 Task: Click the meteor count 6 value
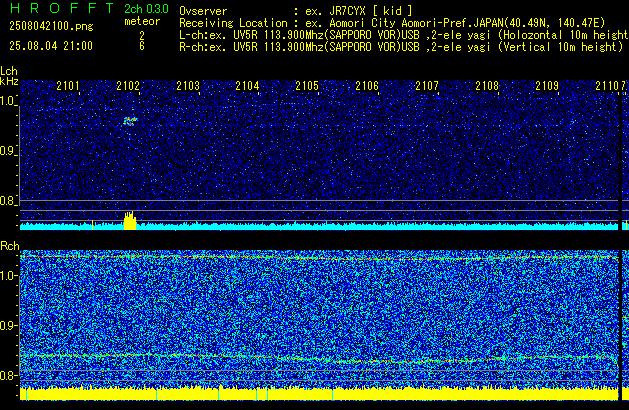pos(142,46)
